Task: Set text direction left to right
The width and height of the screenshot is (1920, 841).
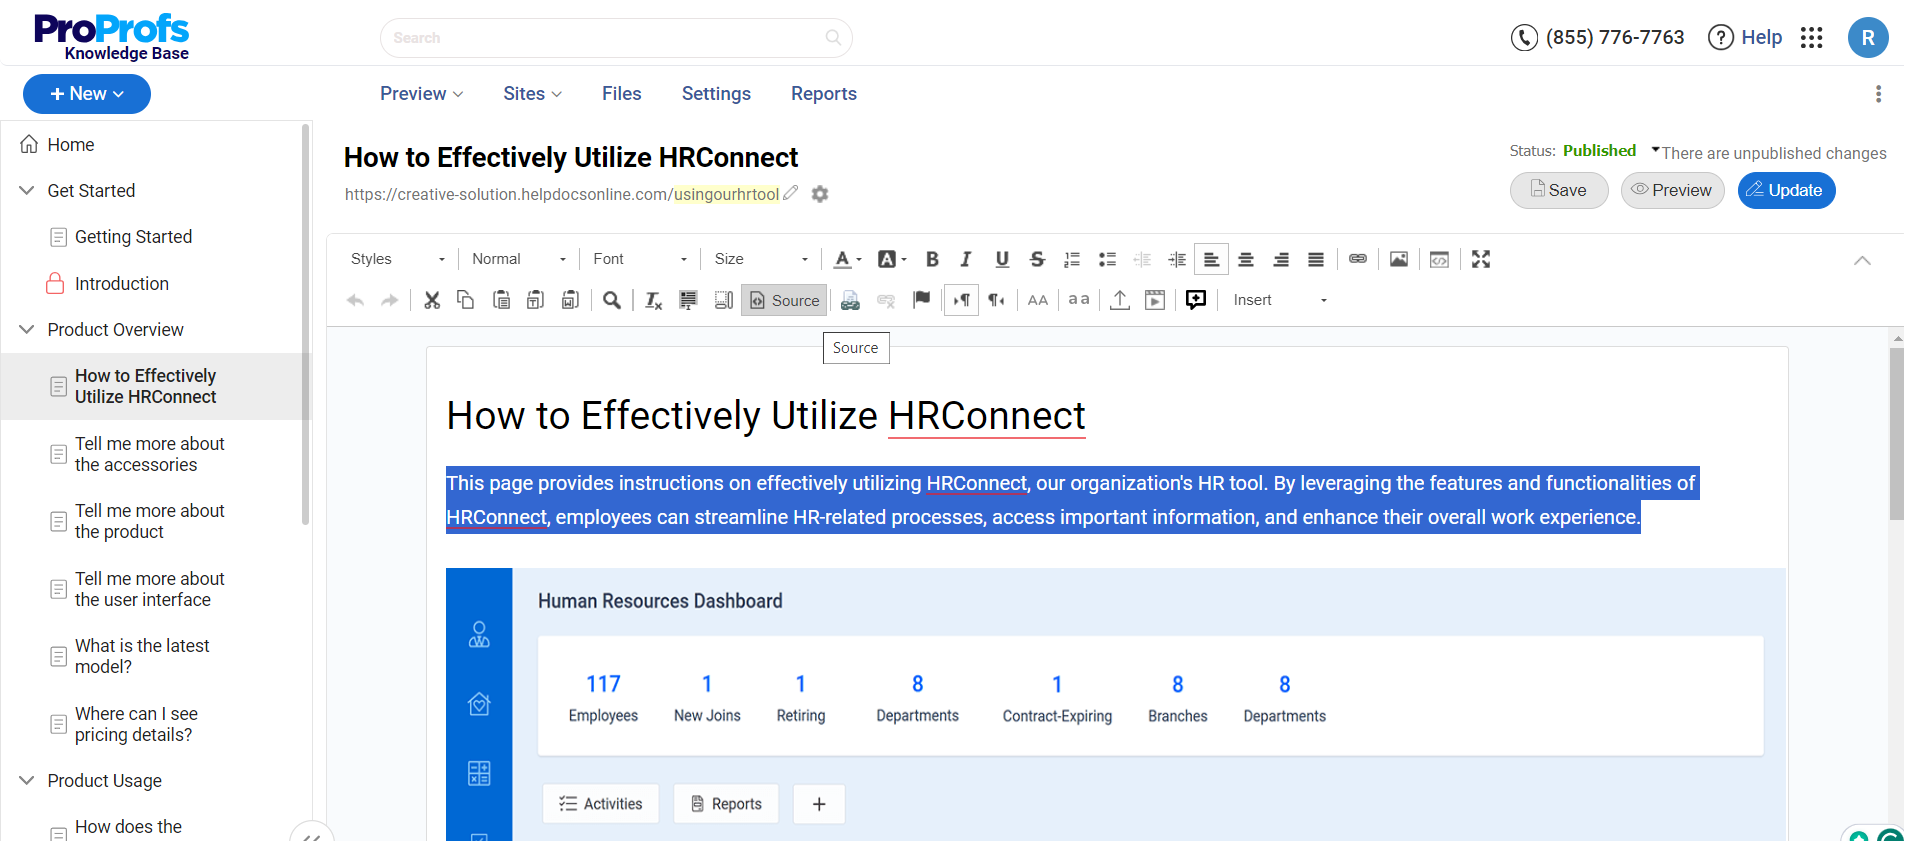Action: click(x=962, y=300)
